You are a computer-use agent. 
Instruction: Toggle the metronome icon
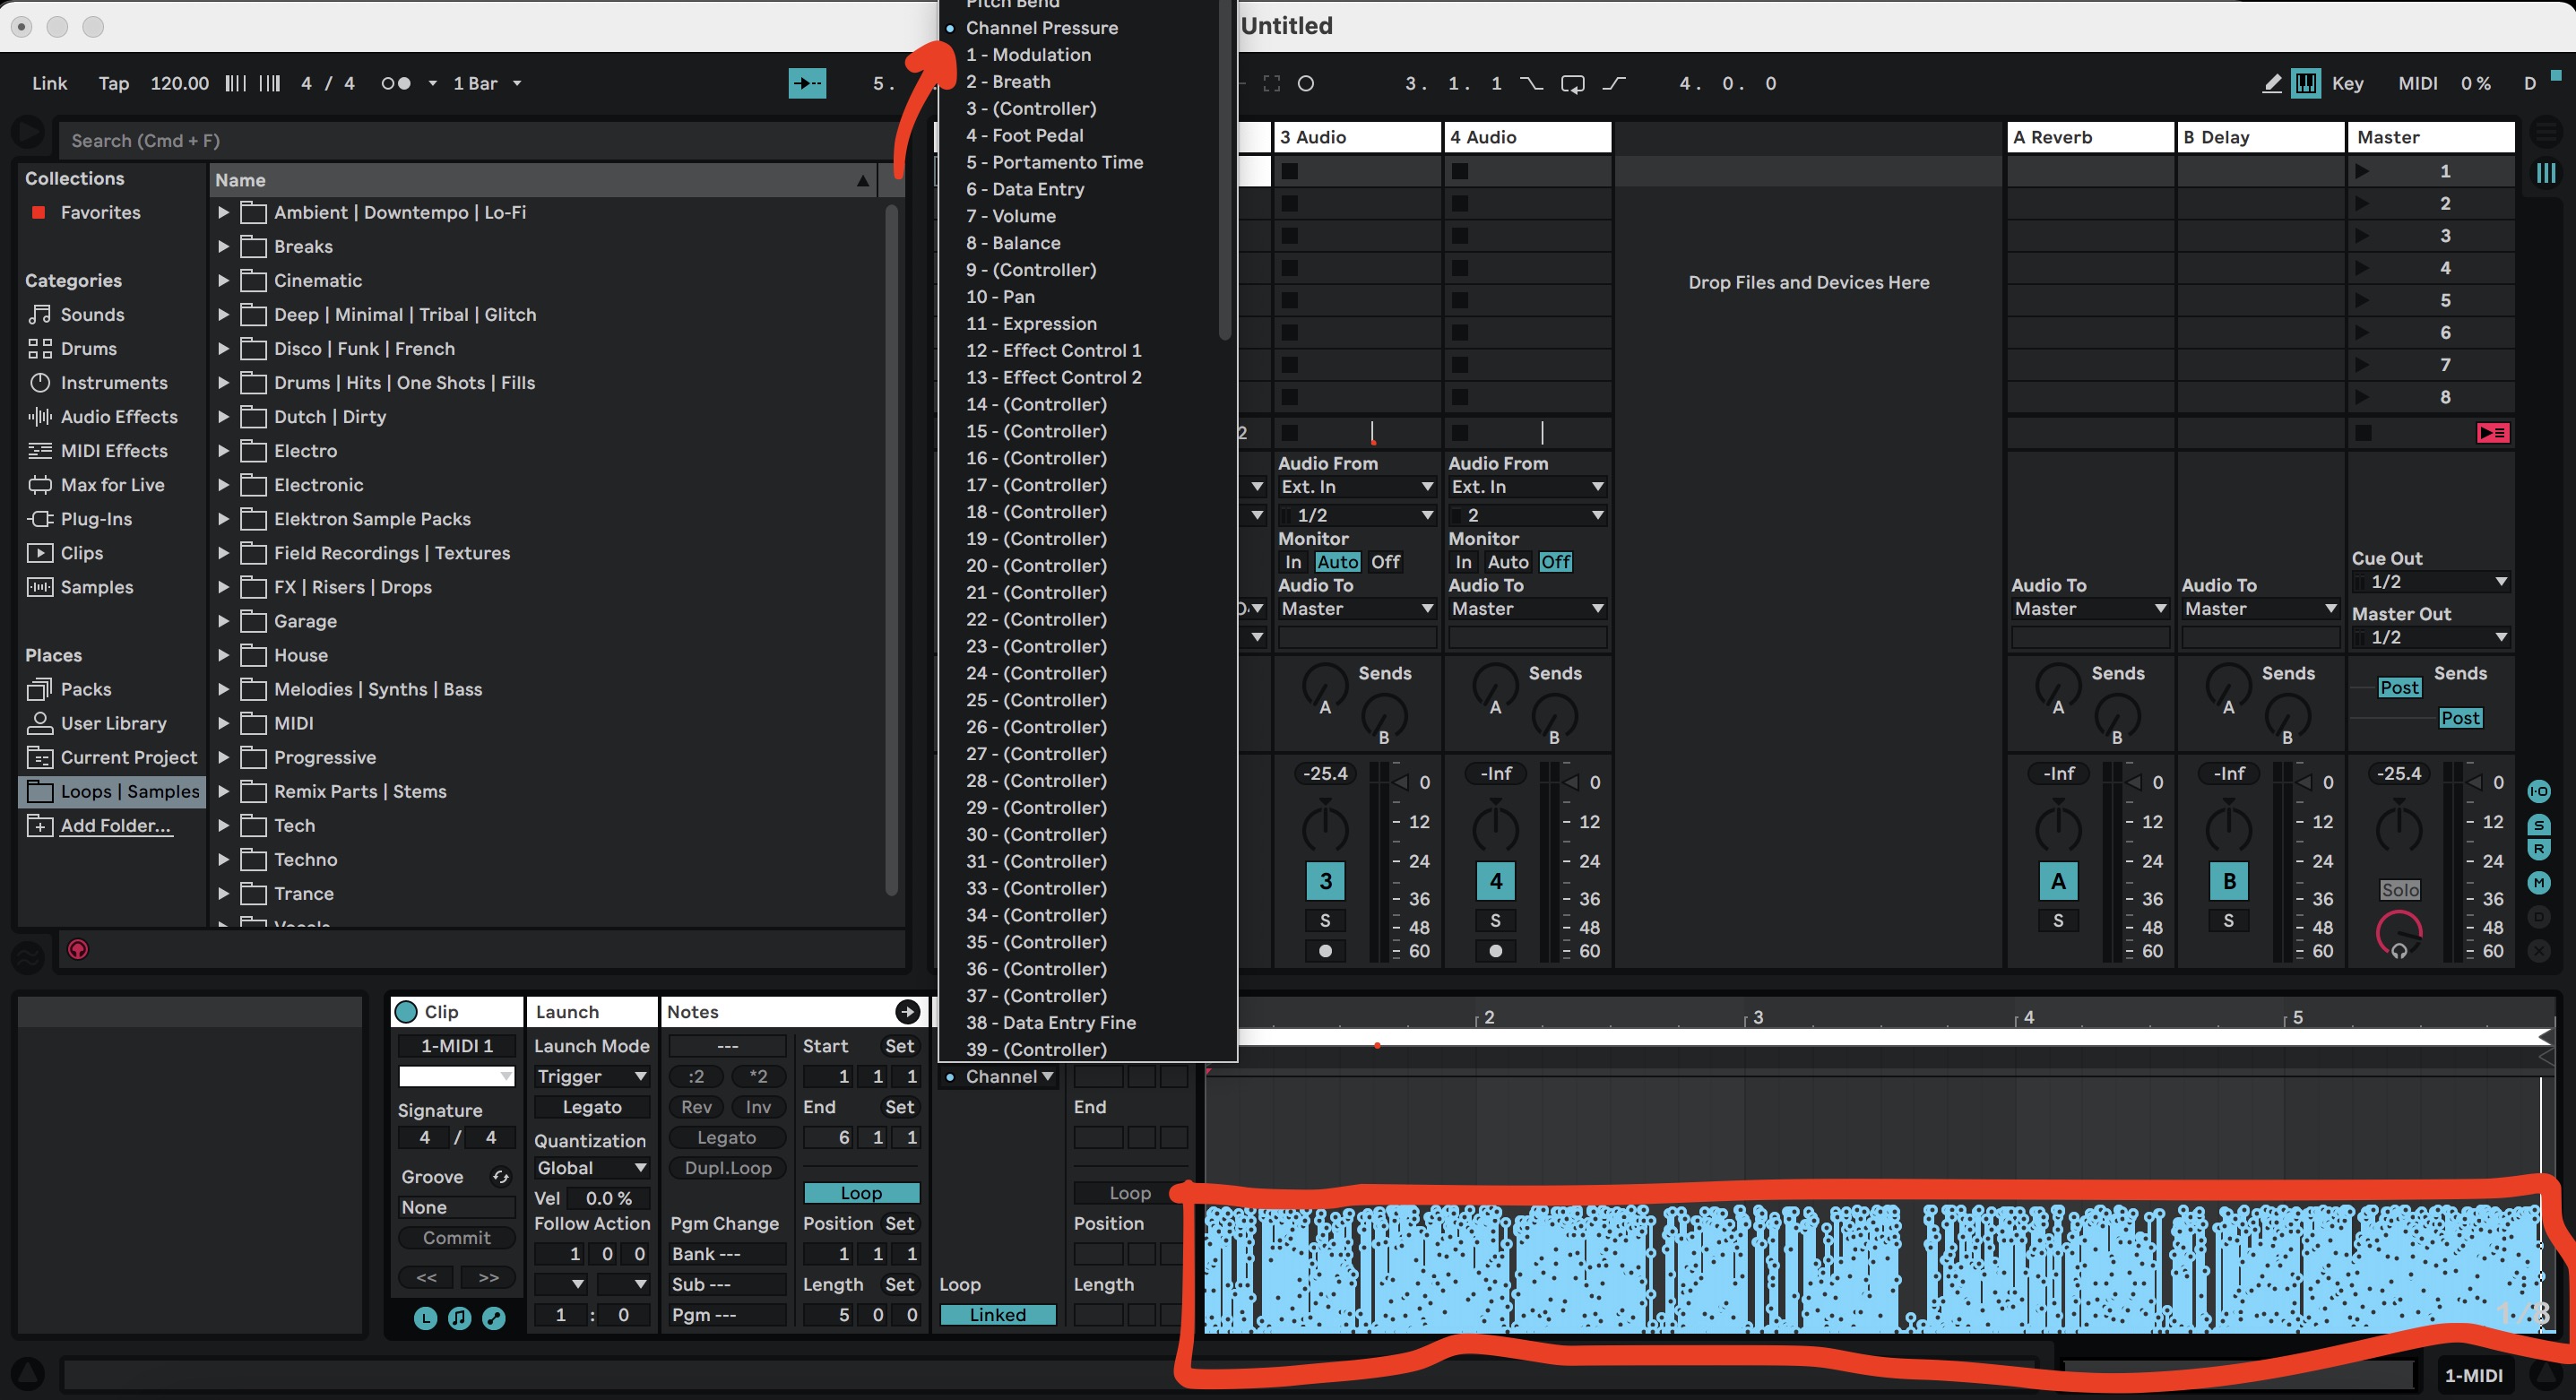tap(396, 84)
